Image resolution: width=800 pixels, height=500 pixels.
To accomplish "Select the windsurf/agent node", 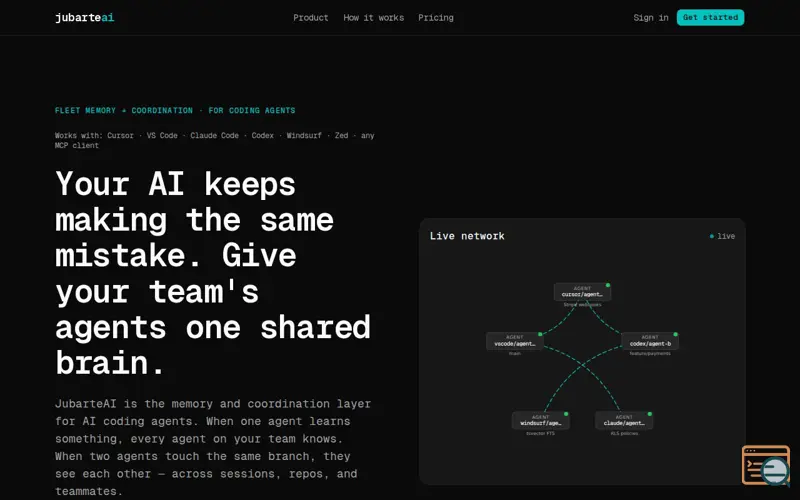I will [540, 420].
